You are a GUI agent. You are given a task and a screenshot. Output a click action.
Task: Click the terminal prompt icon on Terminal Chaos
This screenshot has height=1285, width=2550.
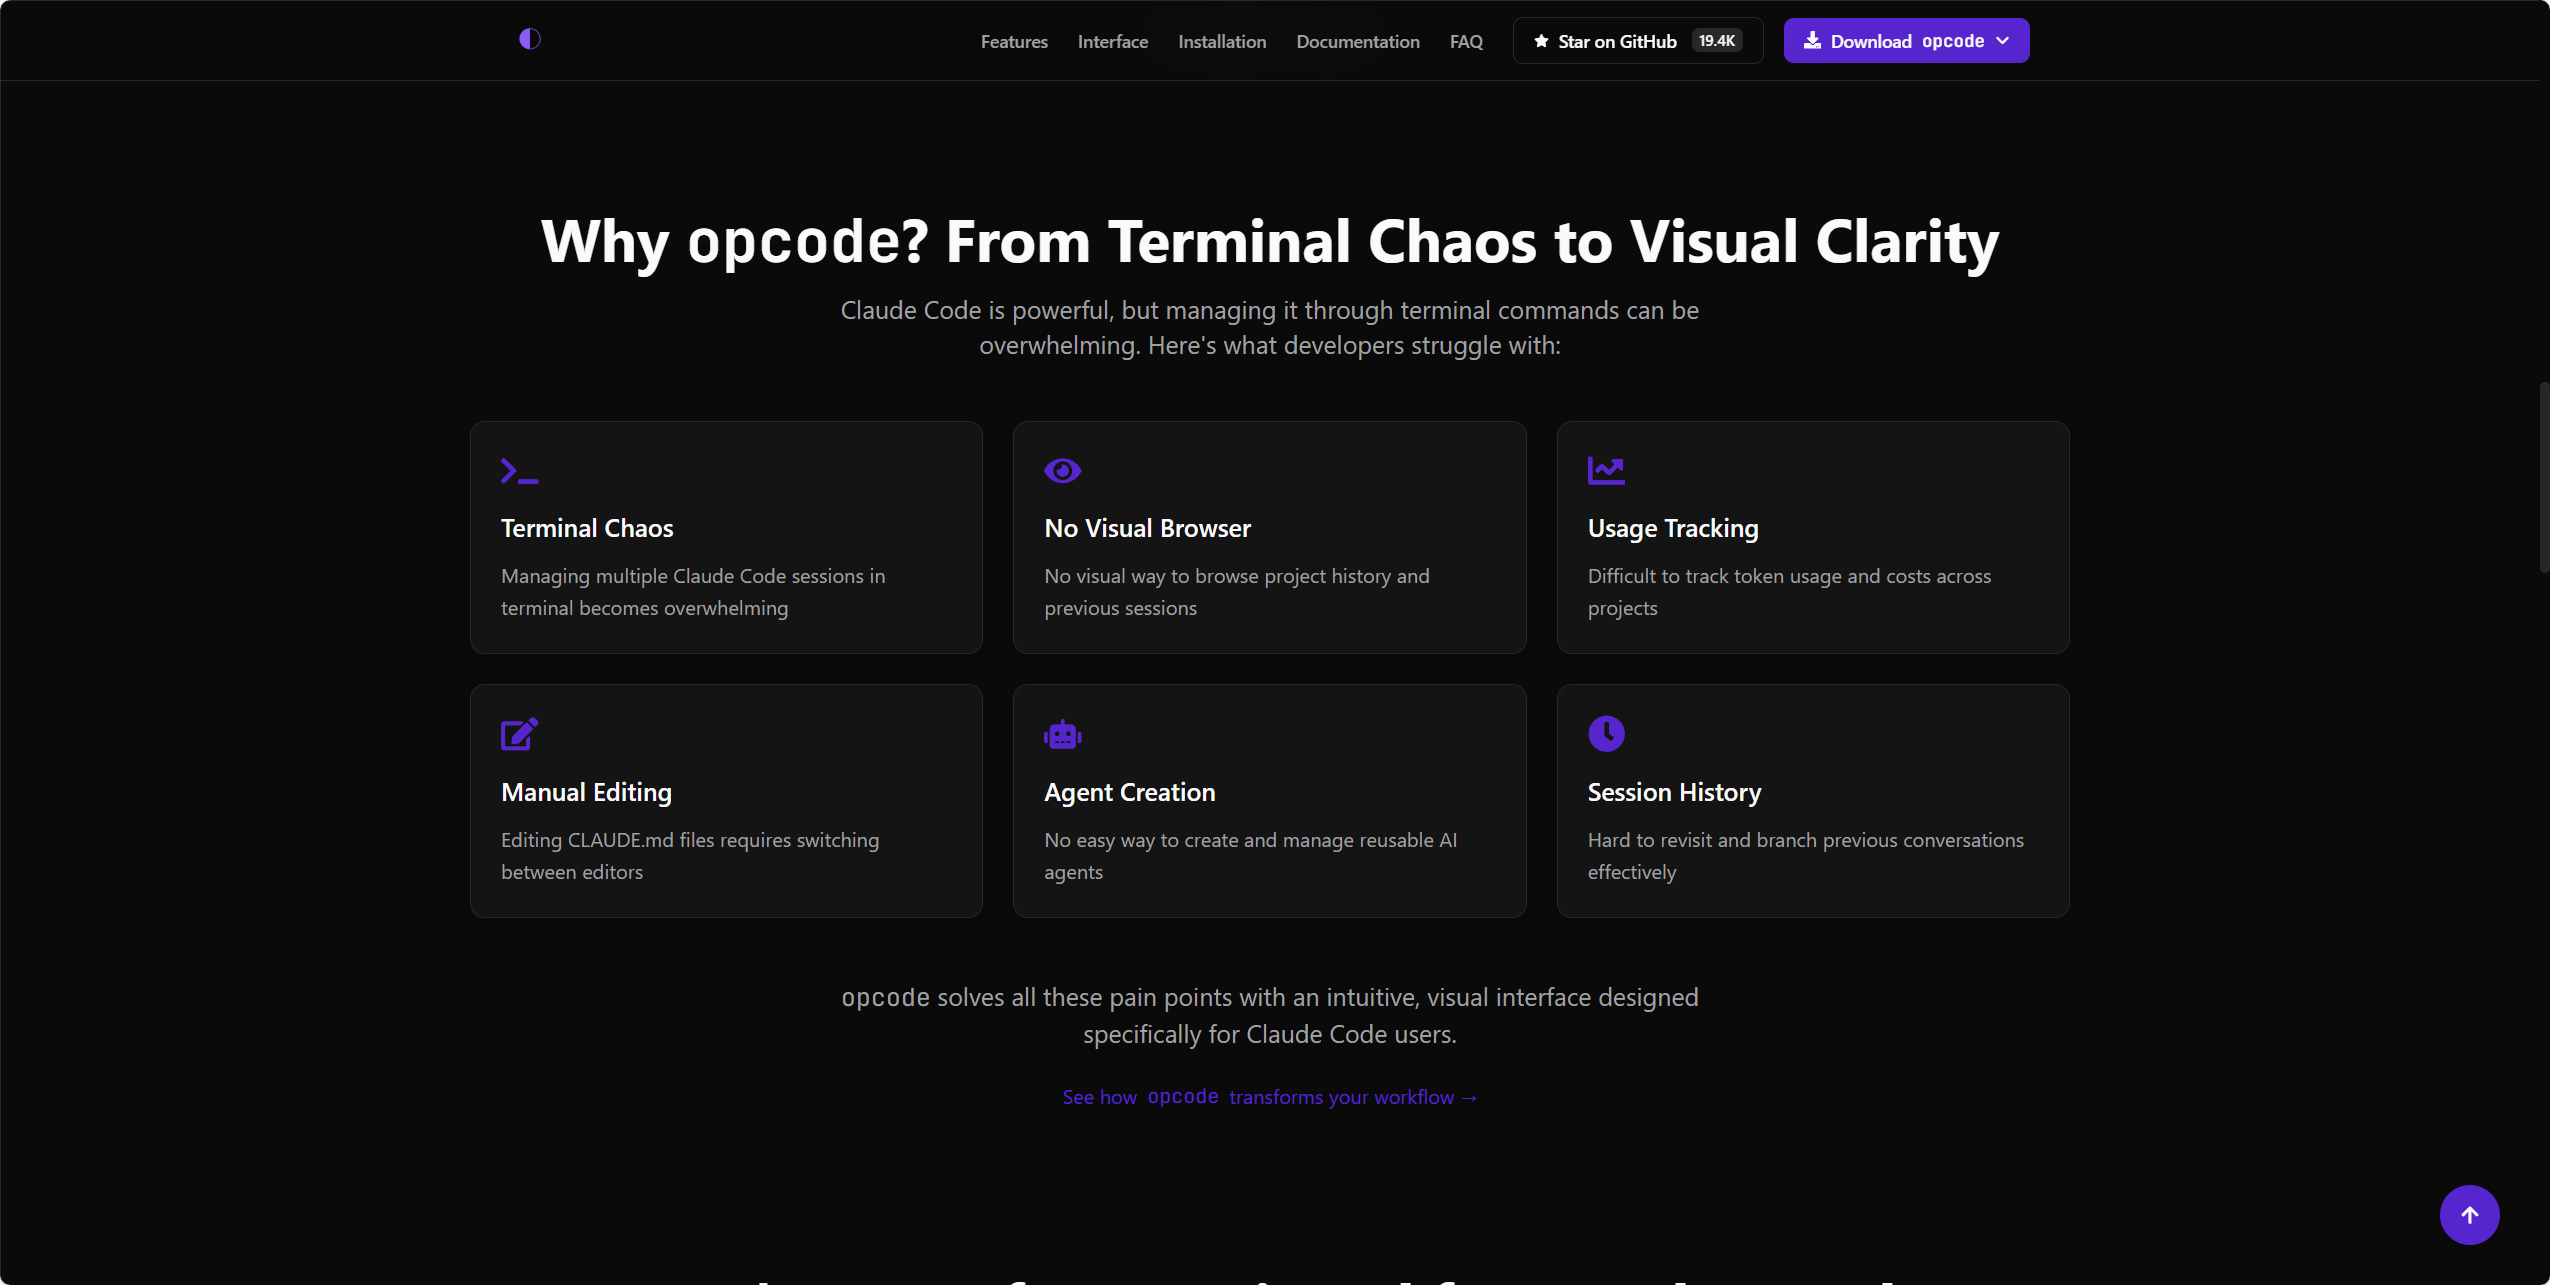[519, 471]
